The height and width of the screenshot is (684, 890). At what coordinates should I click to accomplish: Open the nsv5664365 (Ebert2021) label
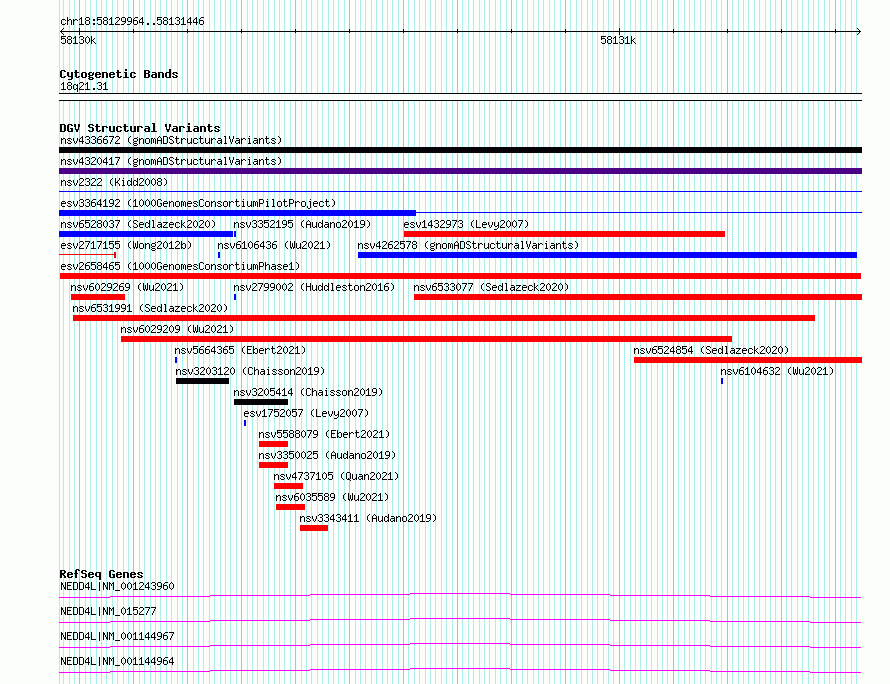240,350
